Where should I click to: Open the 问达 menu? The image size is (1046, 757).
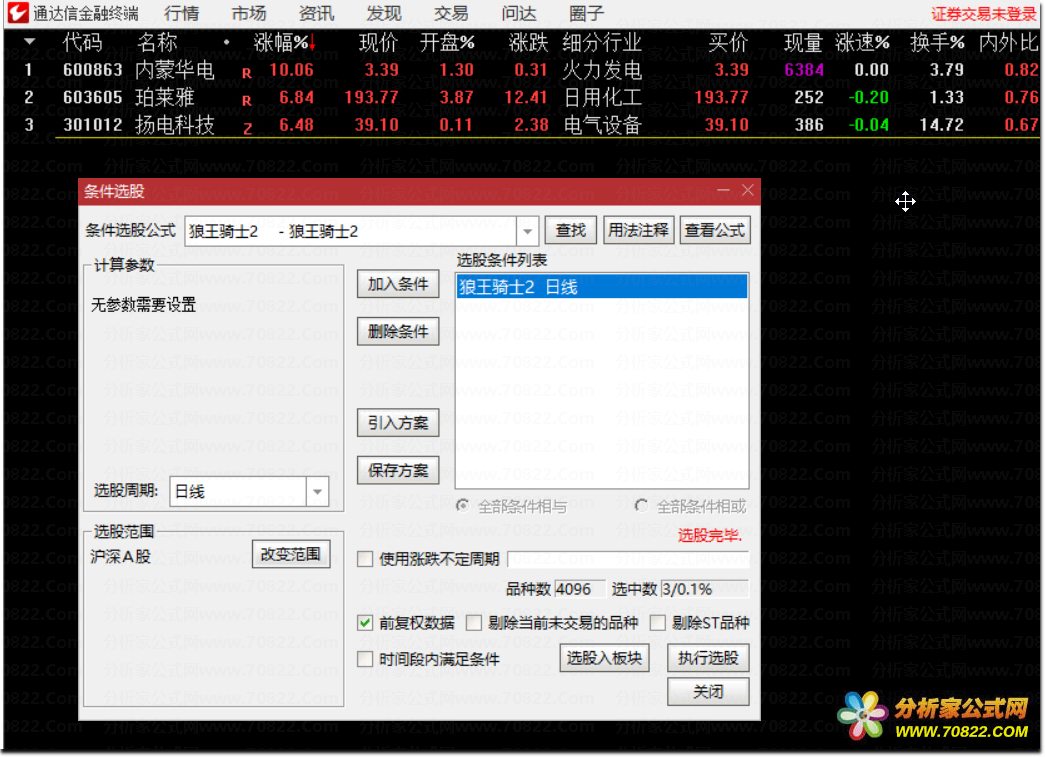coord(518,13)
